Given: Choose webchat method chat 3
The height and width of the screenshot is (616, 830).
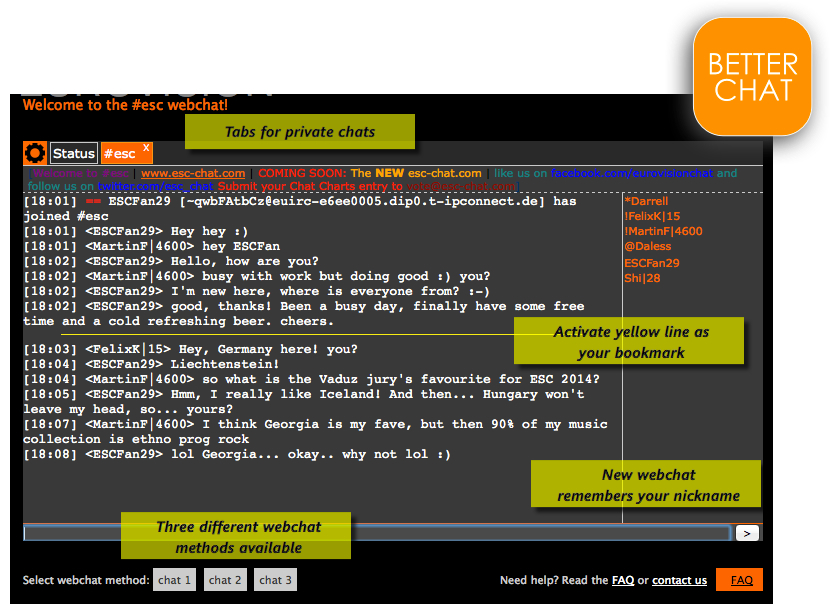Looking at the screenshot, I should click(x=275, y=580).
